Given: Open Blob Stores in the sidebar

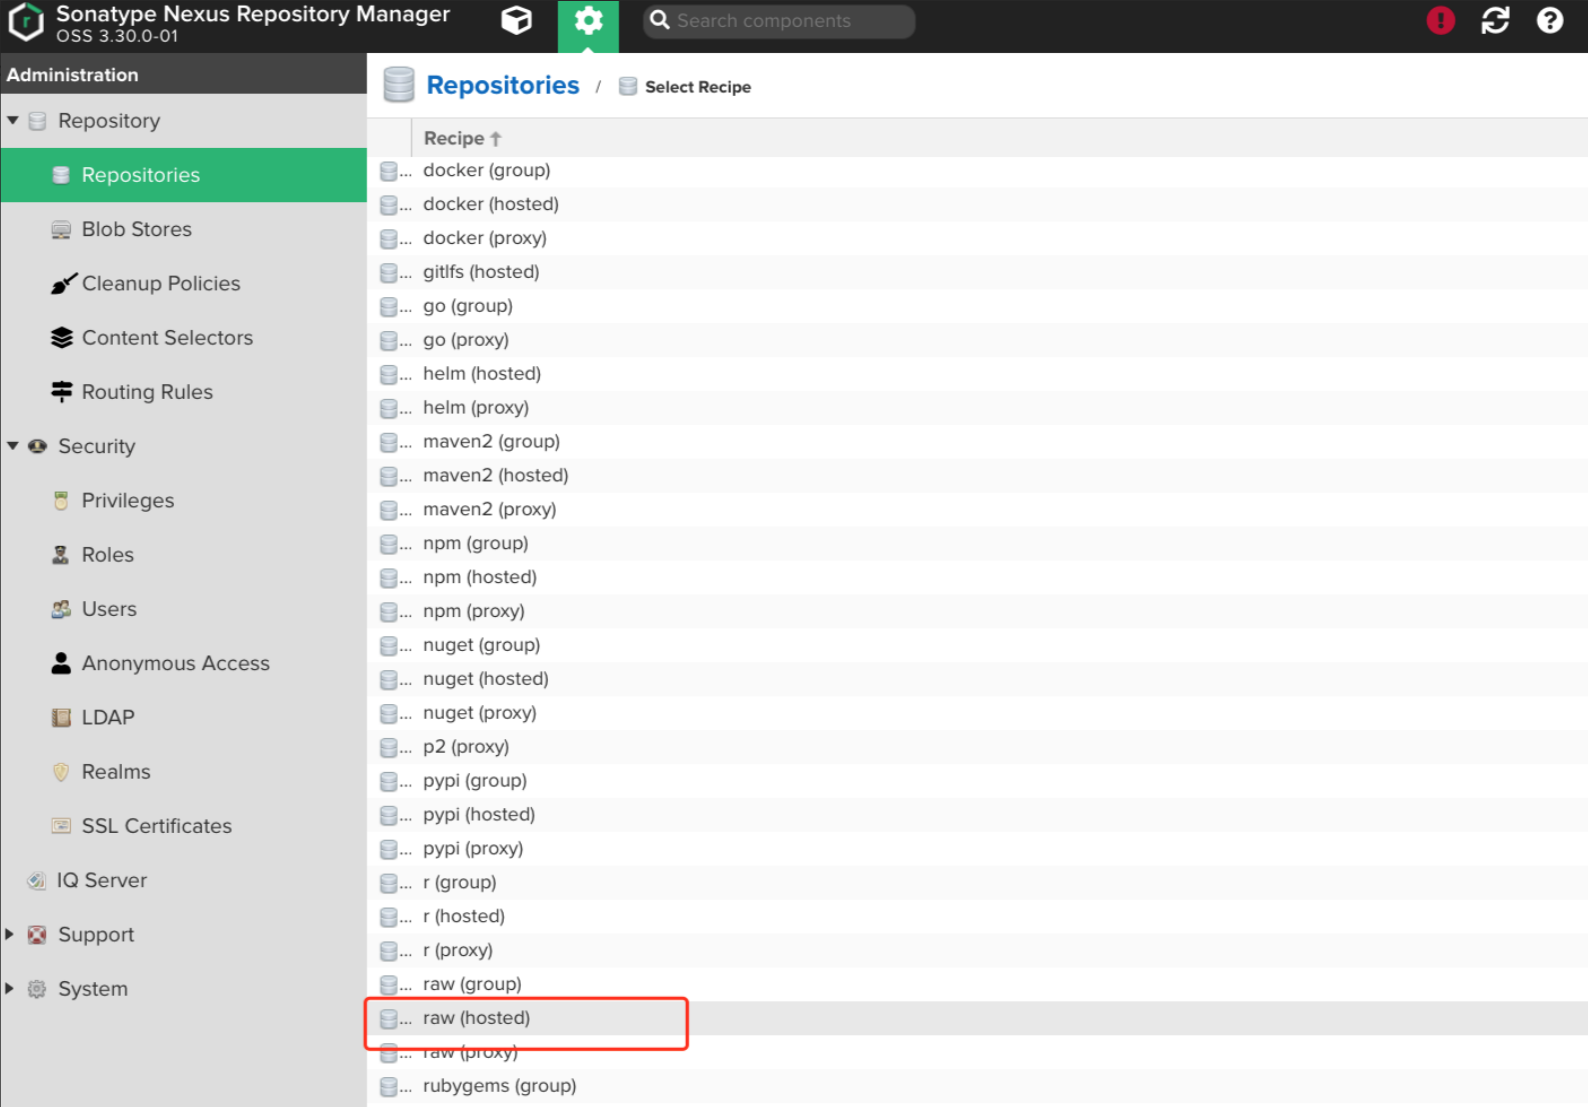Looking at the screenshot, I should click(184, 229).
